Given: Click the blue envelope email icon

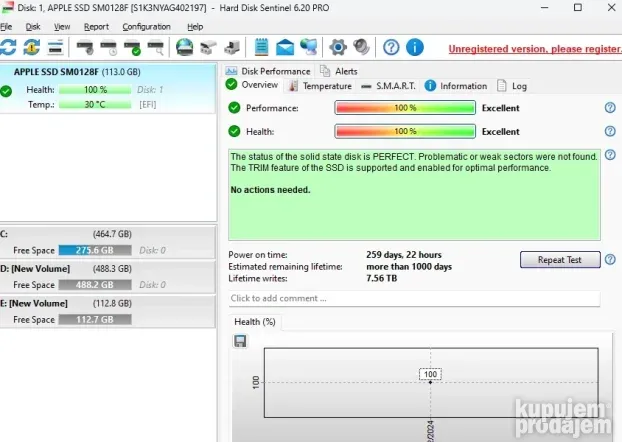Looking at the screenshot, I should (x=285, y=47).
